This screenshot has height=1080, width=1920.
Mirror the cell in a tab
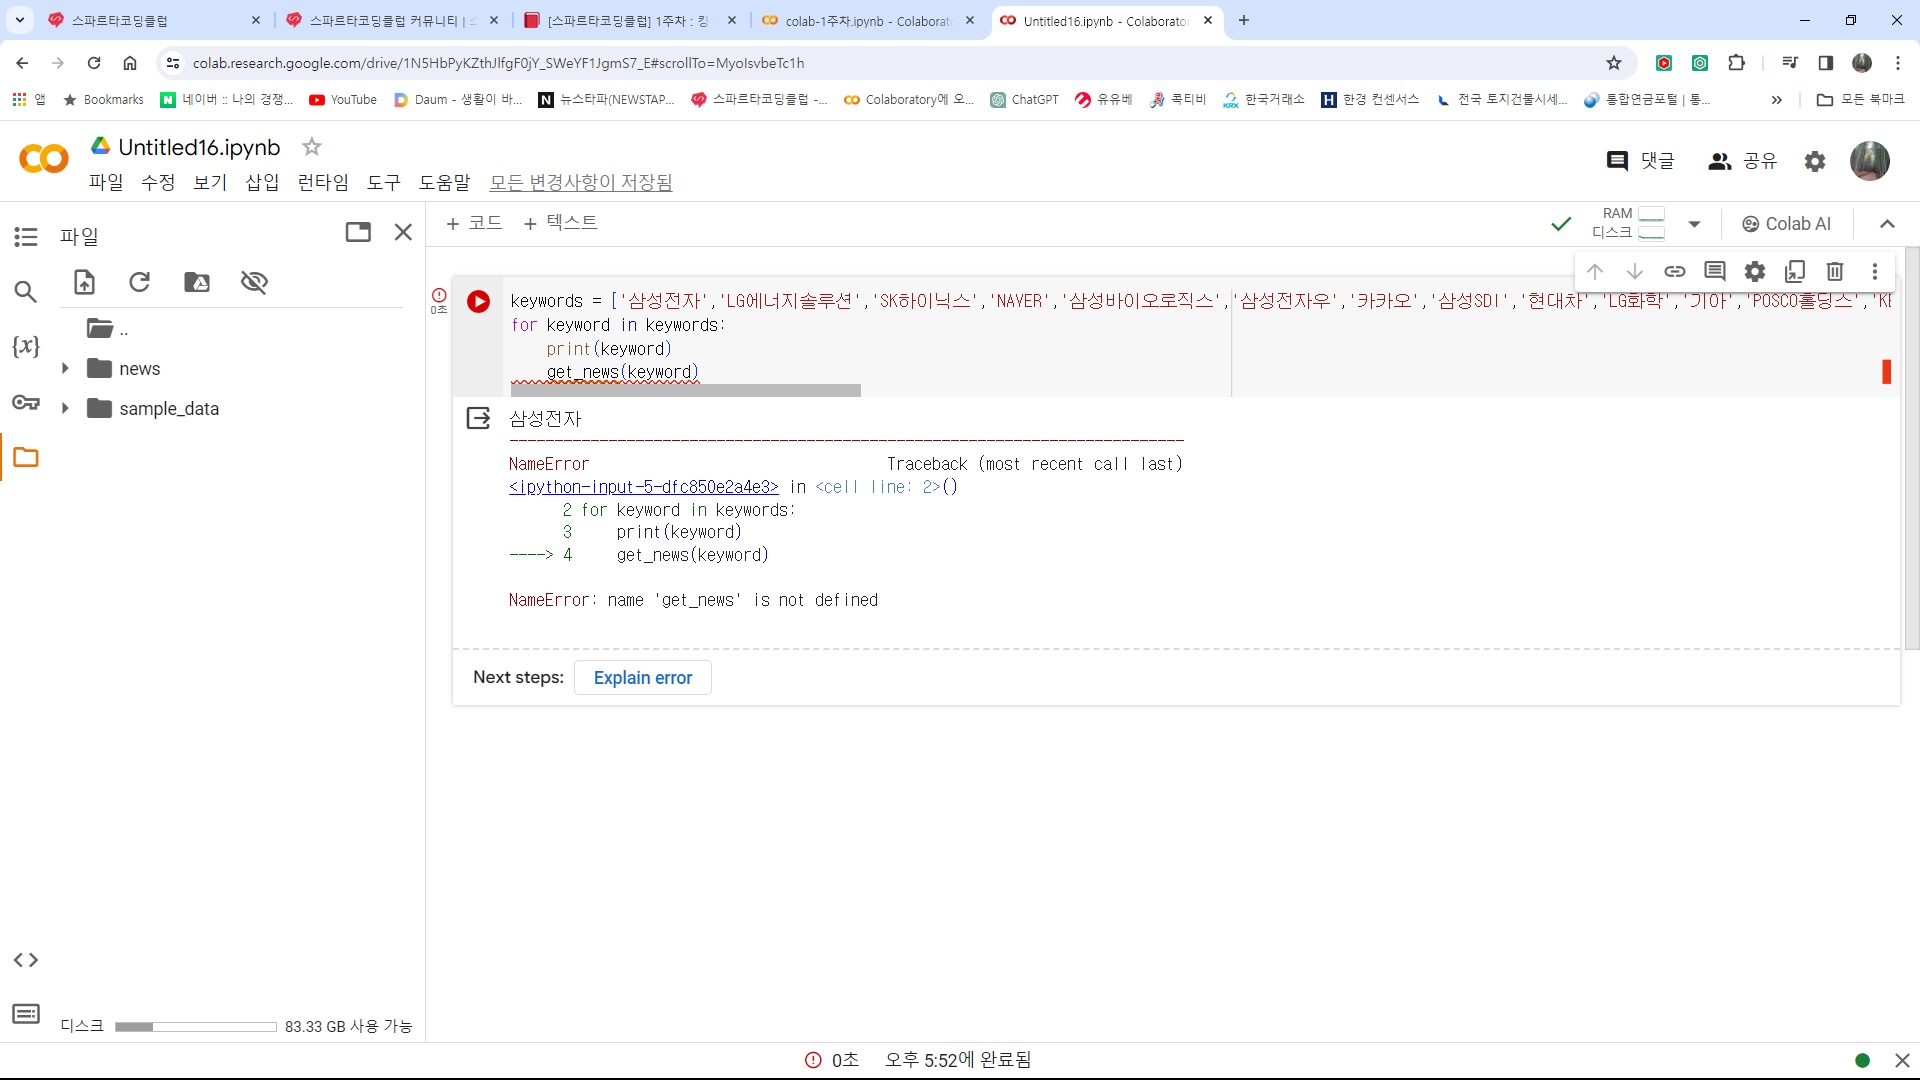pos(1795,271)
